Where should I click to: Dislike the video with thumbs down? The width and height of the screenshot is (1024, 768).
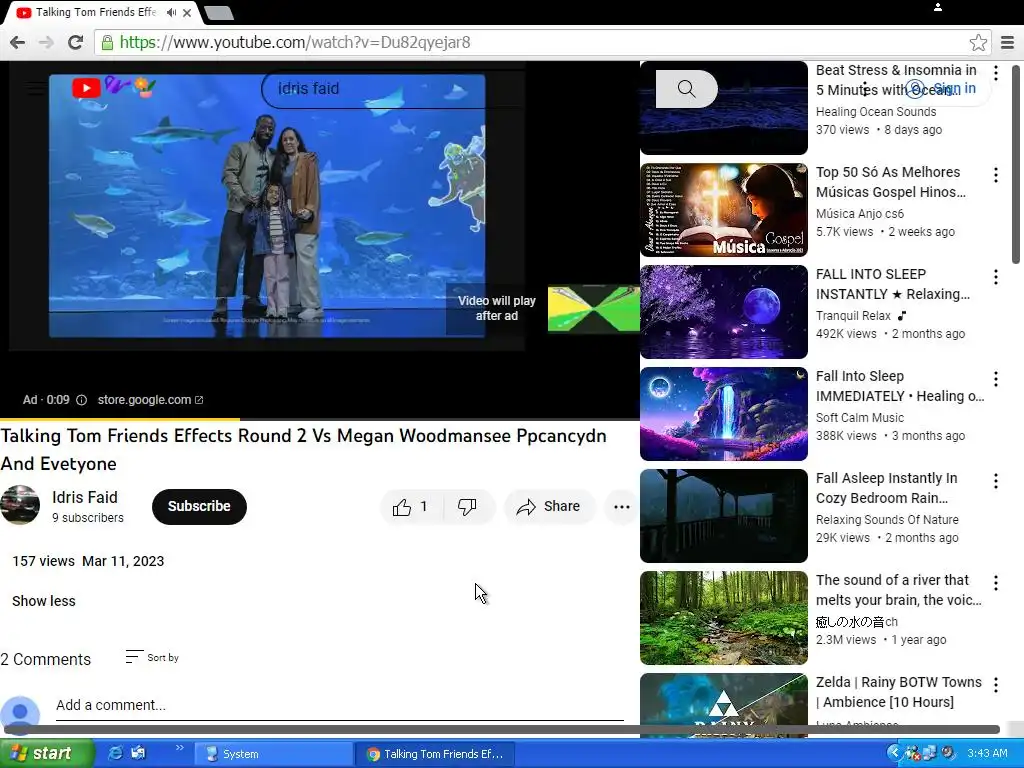tap(467, 507)
